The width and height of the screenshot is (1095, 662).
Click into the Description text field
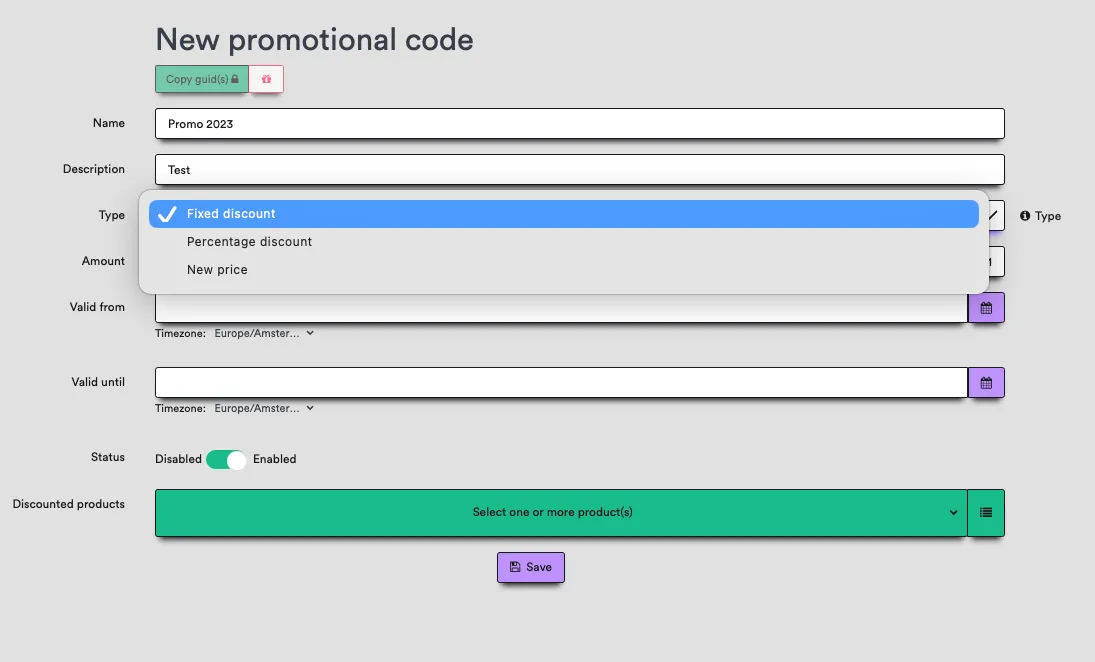pos(579,170)
